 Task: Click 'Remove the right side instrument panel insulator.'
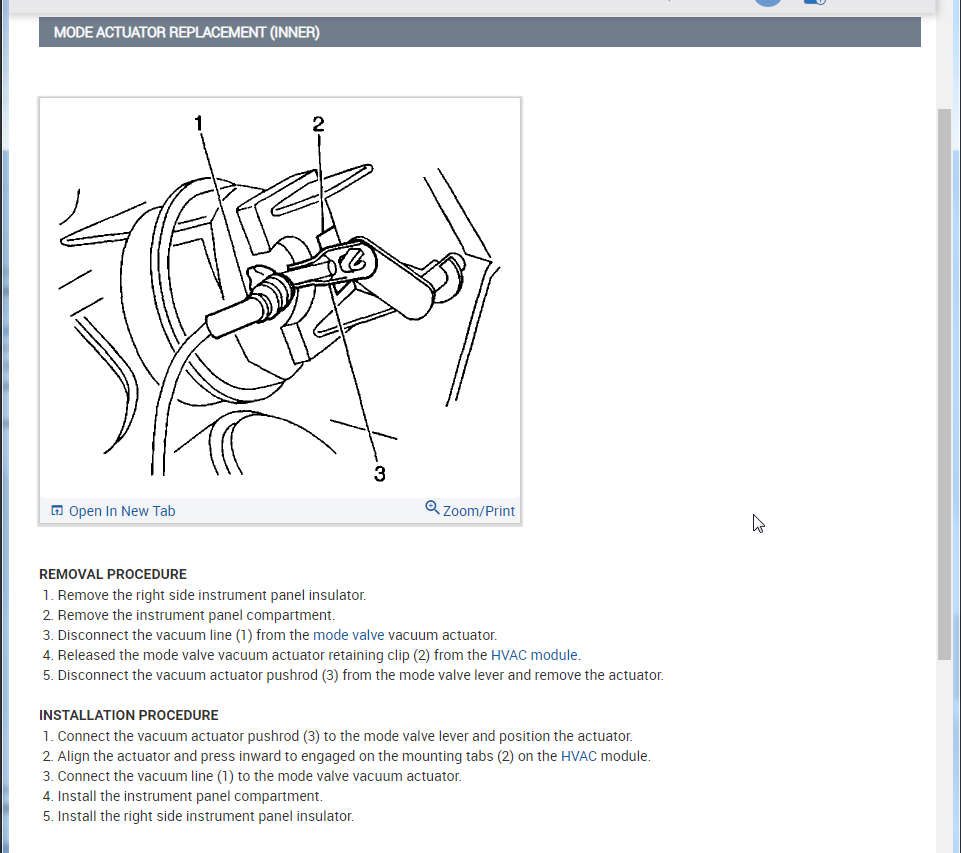click(x=211, y=595)
